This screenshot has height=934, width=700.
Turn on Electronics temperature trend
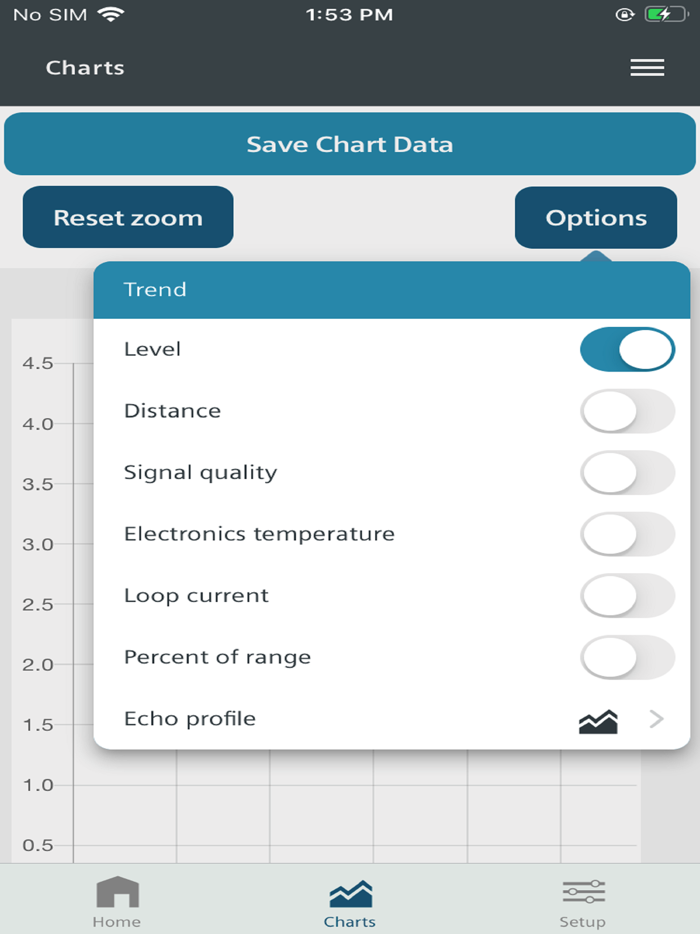click(627, 534)
